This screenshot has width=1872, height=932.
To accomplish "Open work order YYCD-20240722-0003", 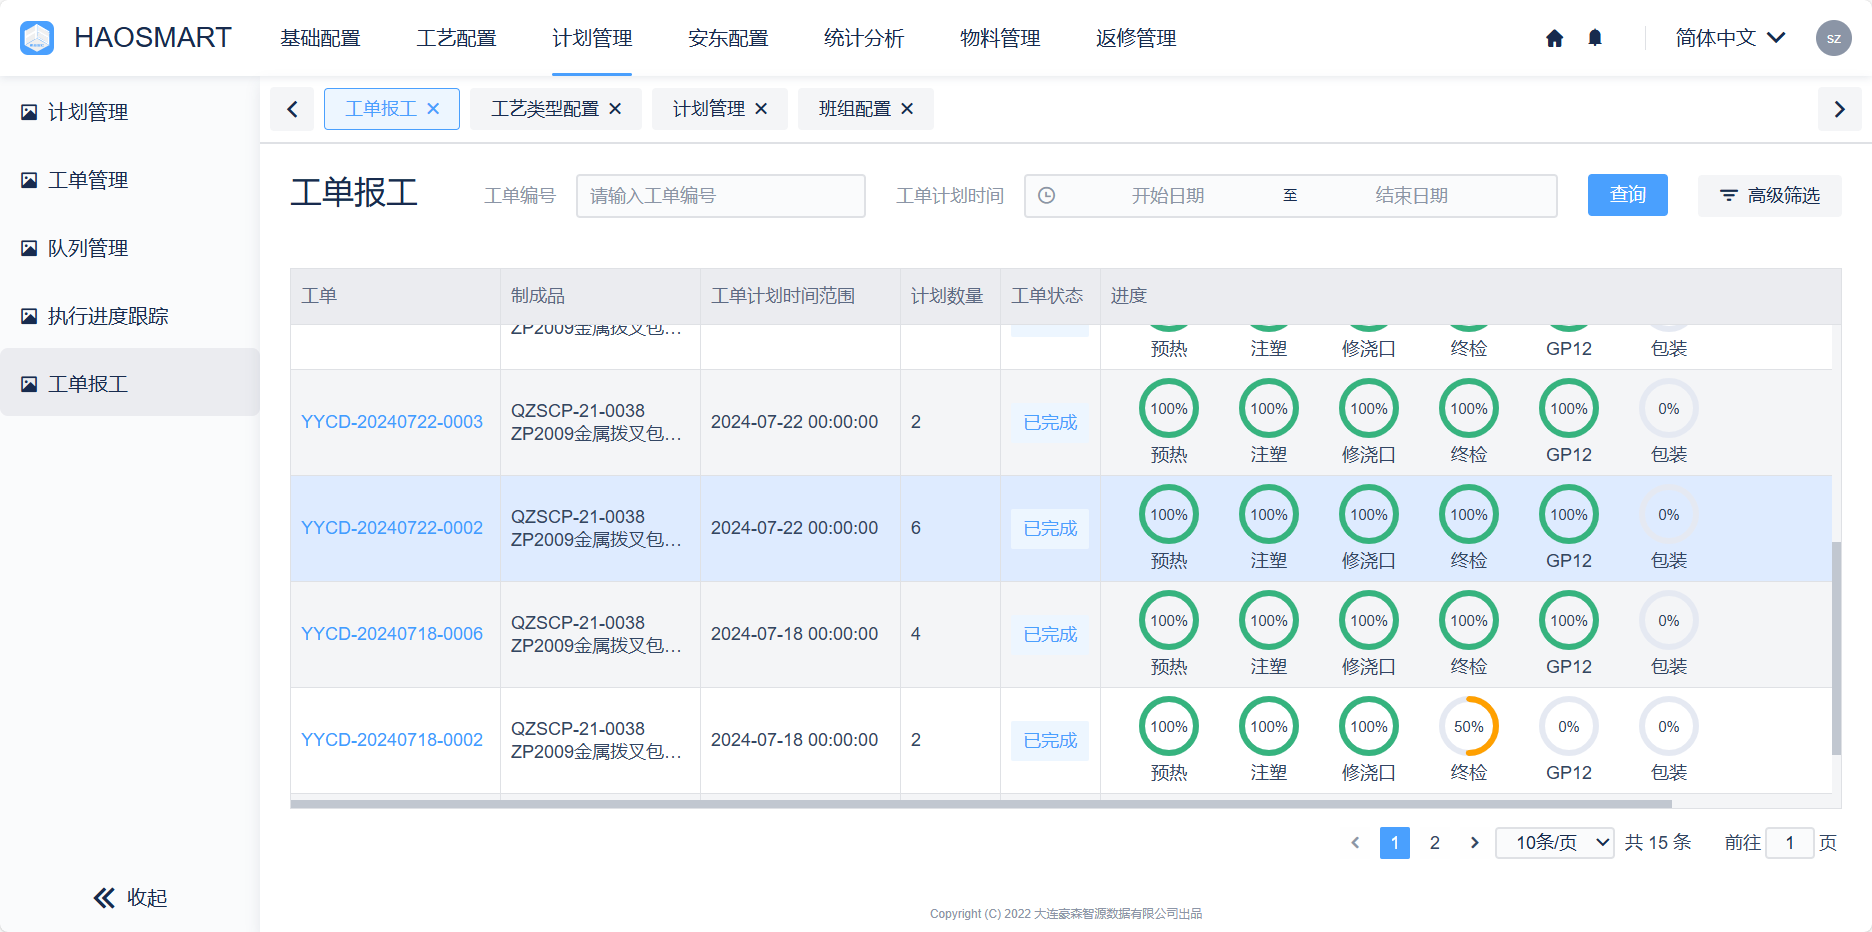I will [392, 422].
